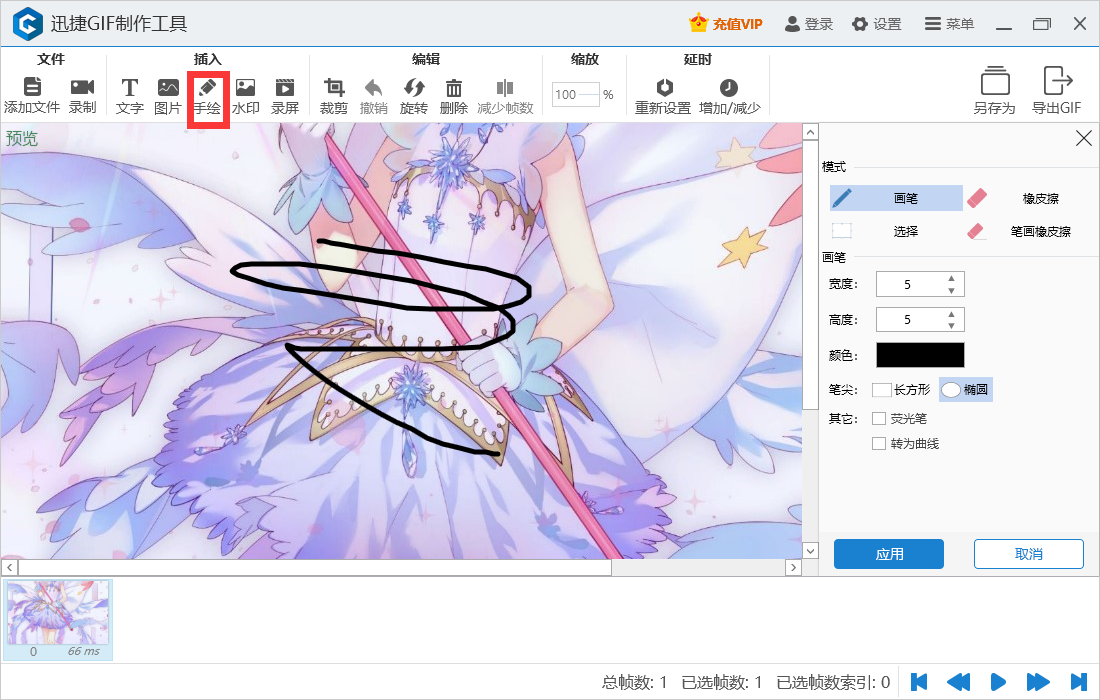Screen dimensions: 1100x700
Task: Go to the previous frame
Action: [958, 682]
